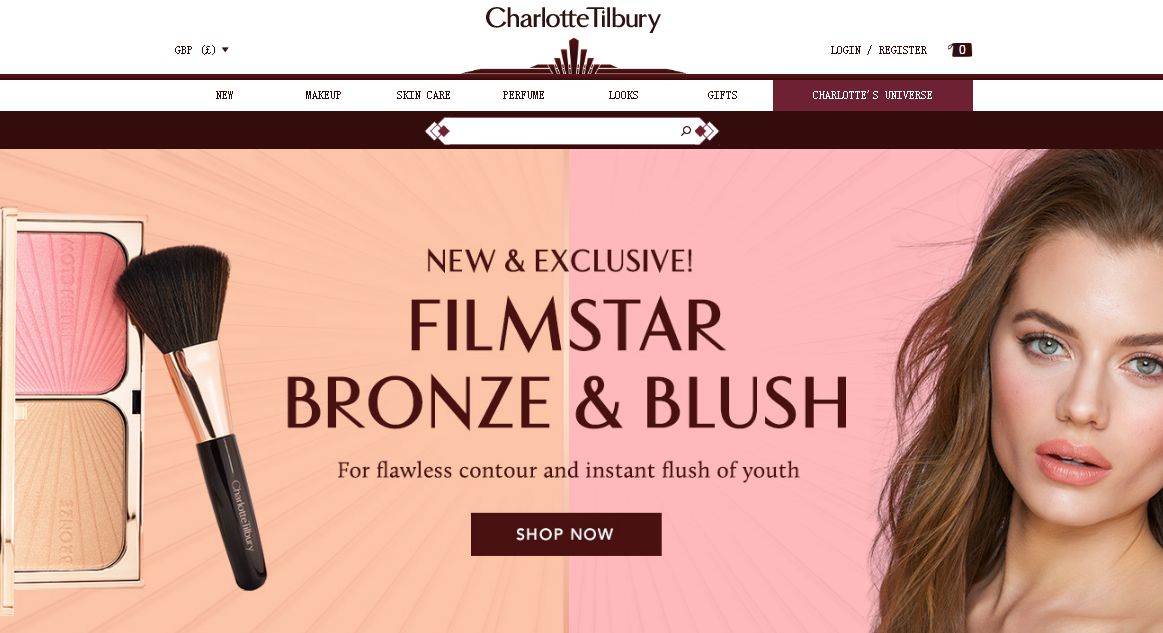Click right diamond ornament of search bar
The height and width of the screenshot is (633, 1163).
click(x=706, y=131)
